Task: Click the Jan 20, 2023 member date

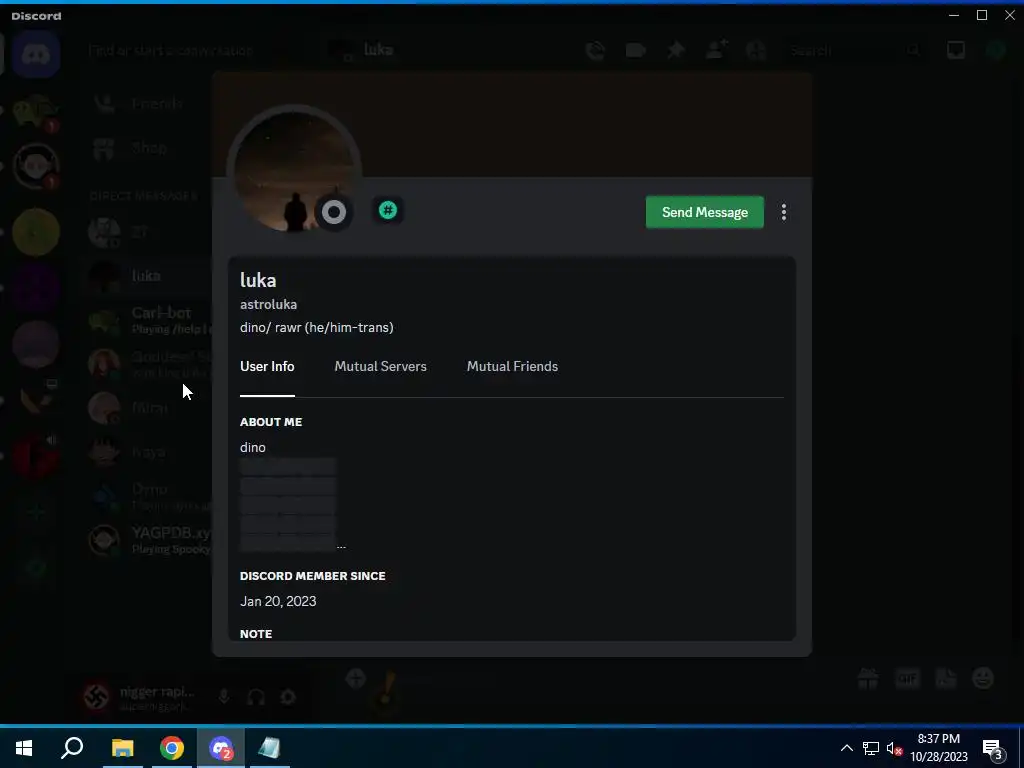Action: point(278,601)
